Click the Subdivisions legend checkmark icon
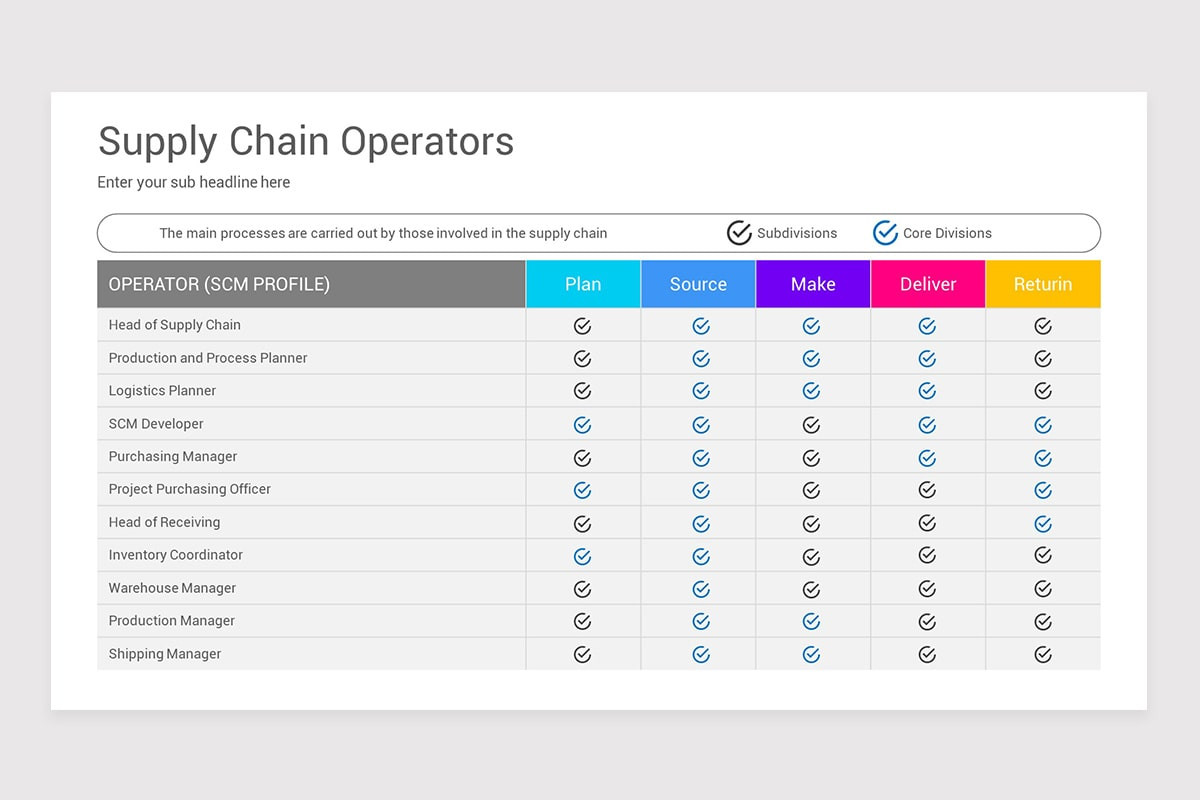Image resolution: width=1200 pixels, height=800 pixels. pyautogui.click(x=739, y=233)
